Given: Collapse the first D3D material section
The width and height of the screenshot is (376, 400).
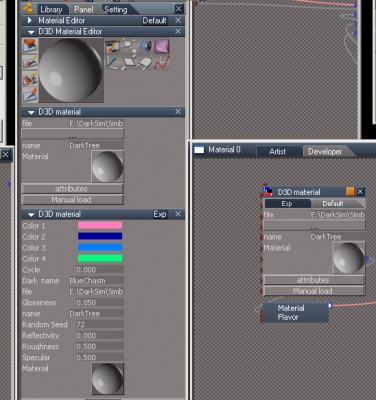Looking at the screenshot, I should pos(31,112).
